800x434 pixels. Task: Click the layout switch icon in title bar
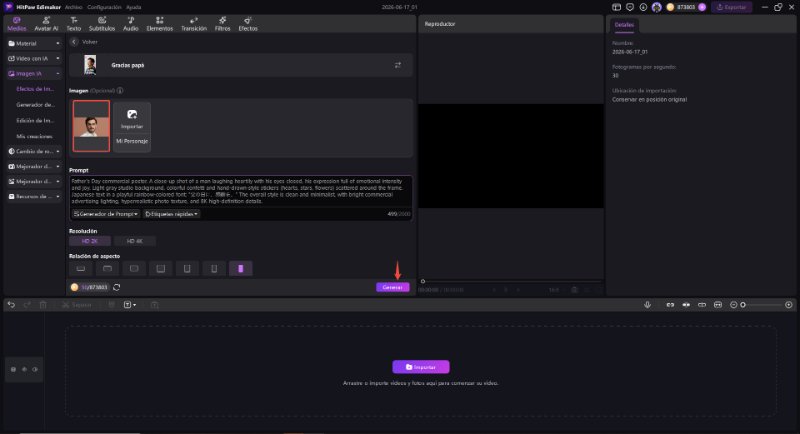616,7
